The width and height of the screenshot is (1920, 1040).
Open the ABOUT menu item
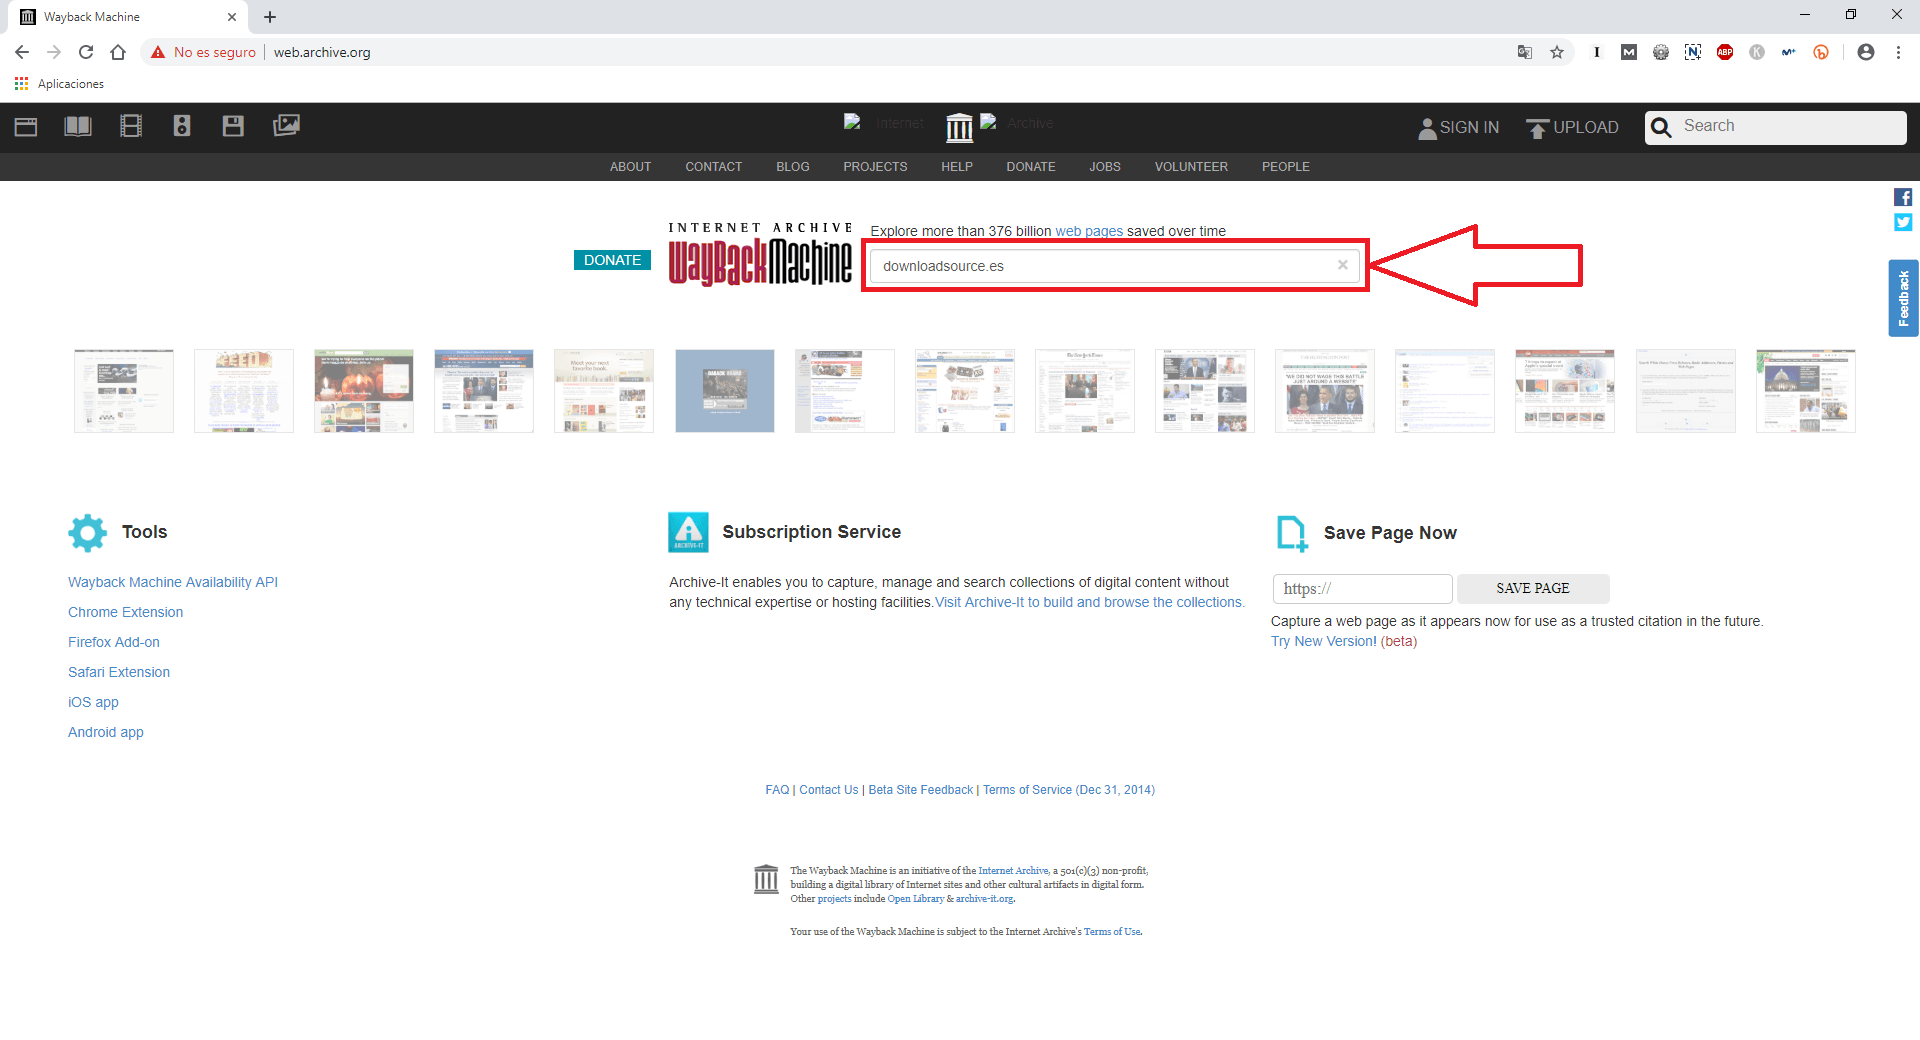tap(630, 167)
